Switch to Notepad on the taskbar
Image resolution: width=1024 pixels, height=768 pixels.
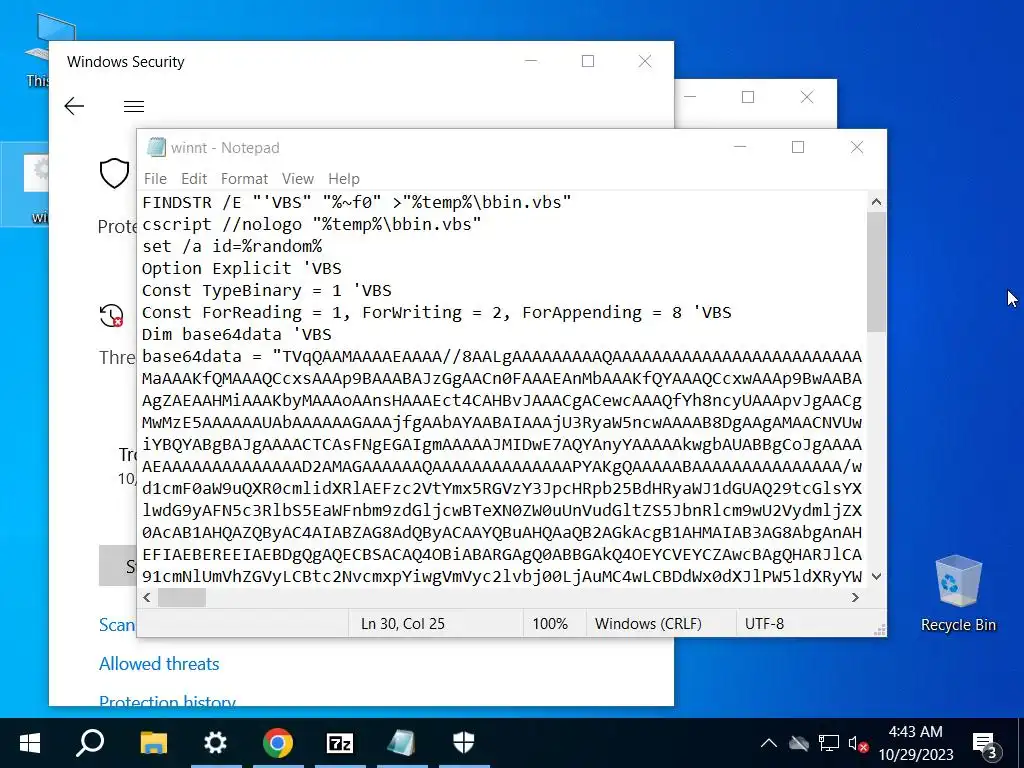click(x=402, y=743)
